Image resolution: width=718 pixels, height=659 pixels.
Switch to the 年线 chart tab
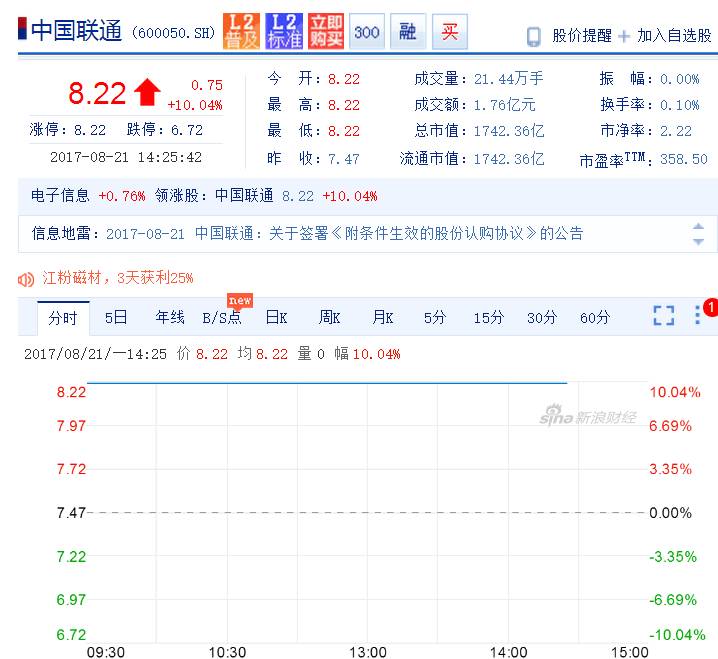[x=170, y=317]
